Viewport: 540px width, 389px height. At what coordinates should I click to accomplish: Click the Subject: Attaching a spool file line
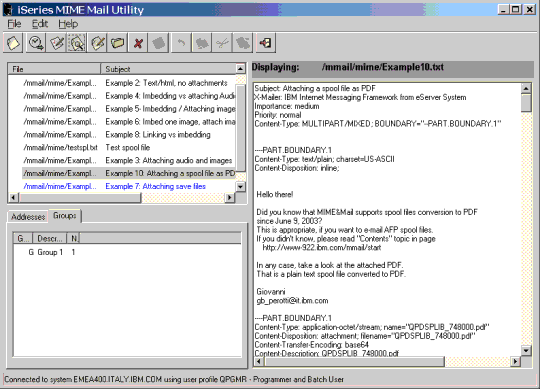point(315,88)
